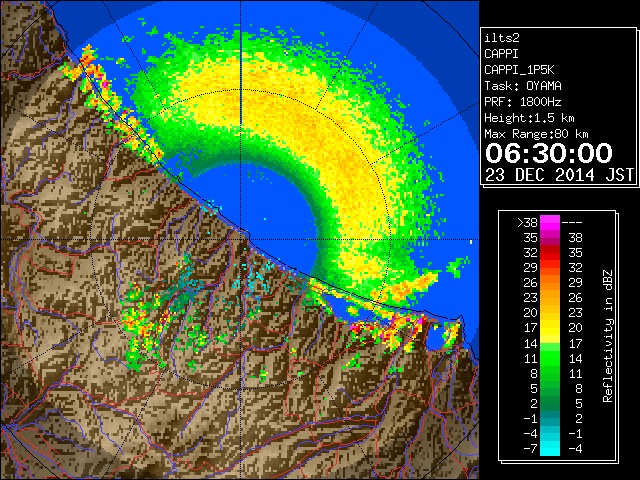640x480 pixels.
Task: Pick the cyan -7 to -4 dBZ swatch
Action: coord(550,448)
